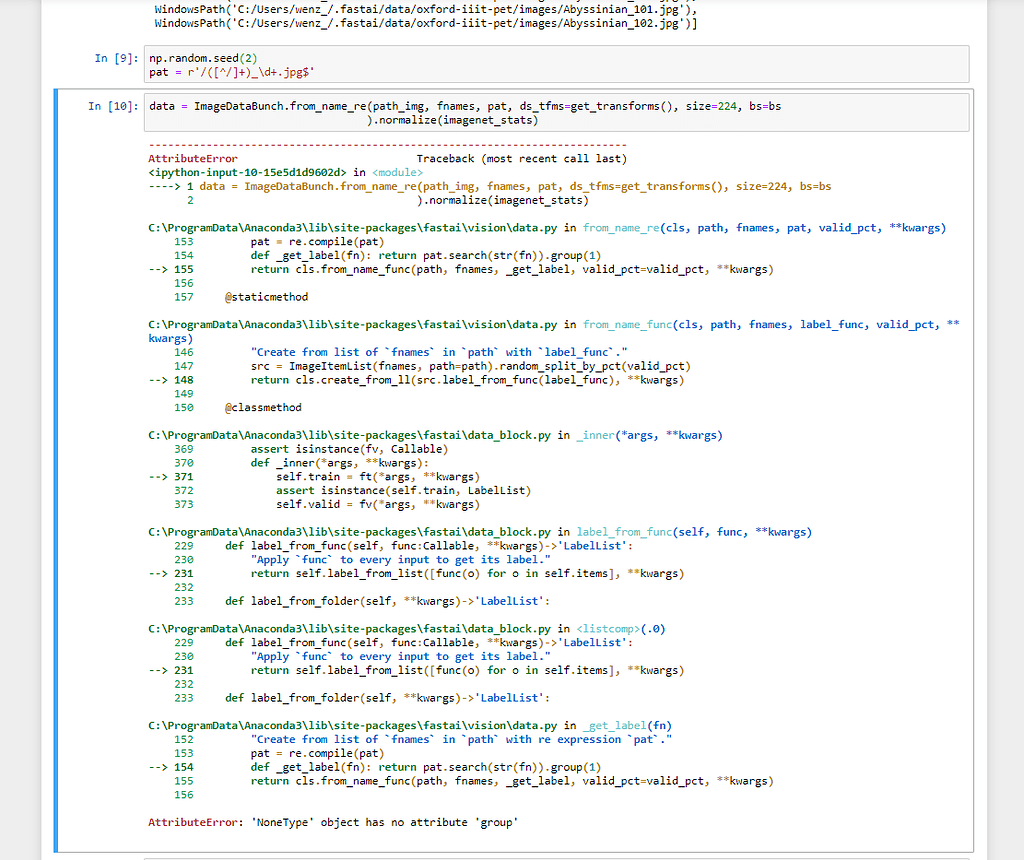Select the In [9] prompt label
1024x860 pixels.
(x=116, y=58)
